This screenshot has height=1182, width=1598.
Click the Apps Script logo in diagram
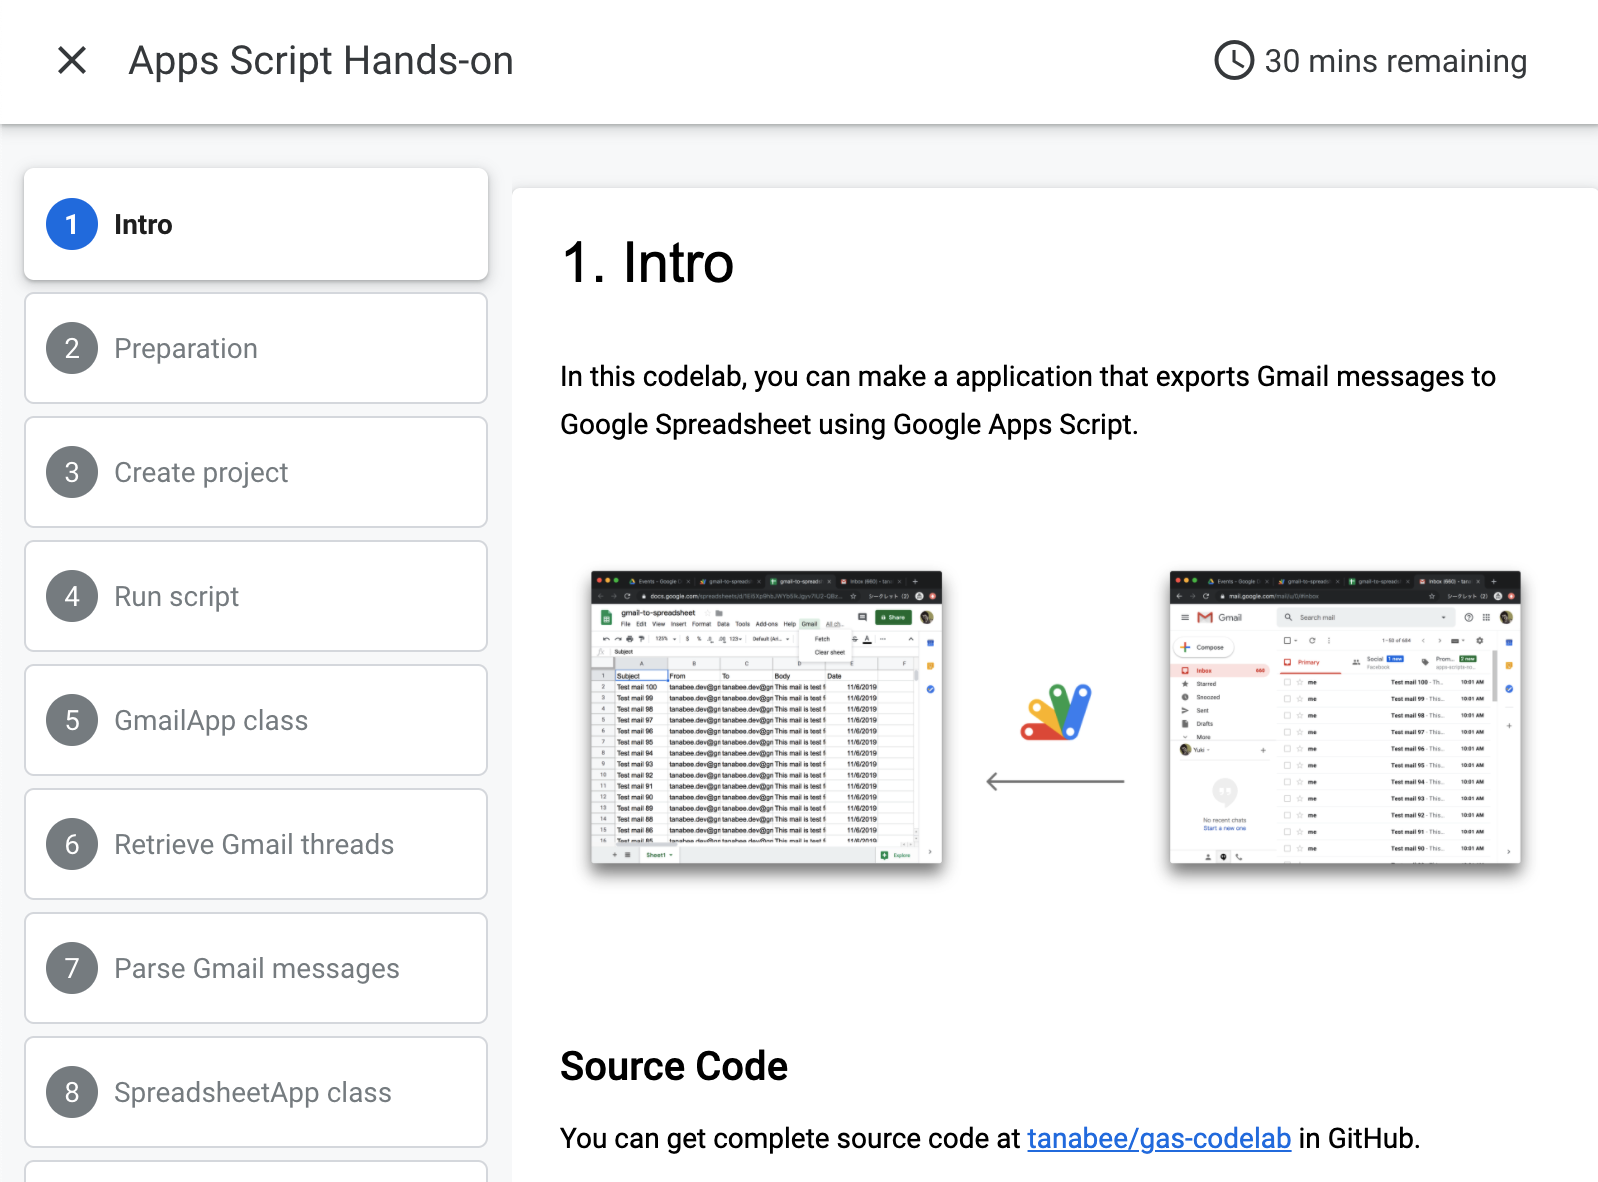pyautogui.click(x=1056, y=712)
